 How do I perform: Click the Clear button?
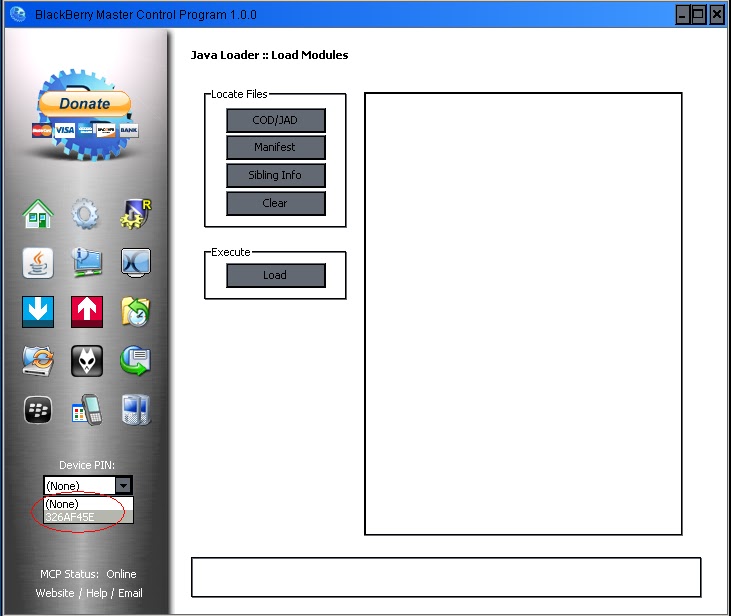click(276, 203)
